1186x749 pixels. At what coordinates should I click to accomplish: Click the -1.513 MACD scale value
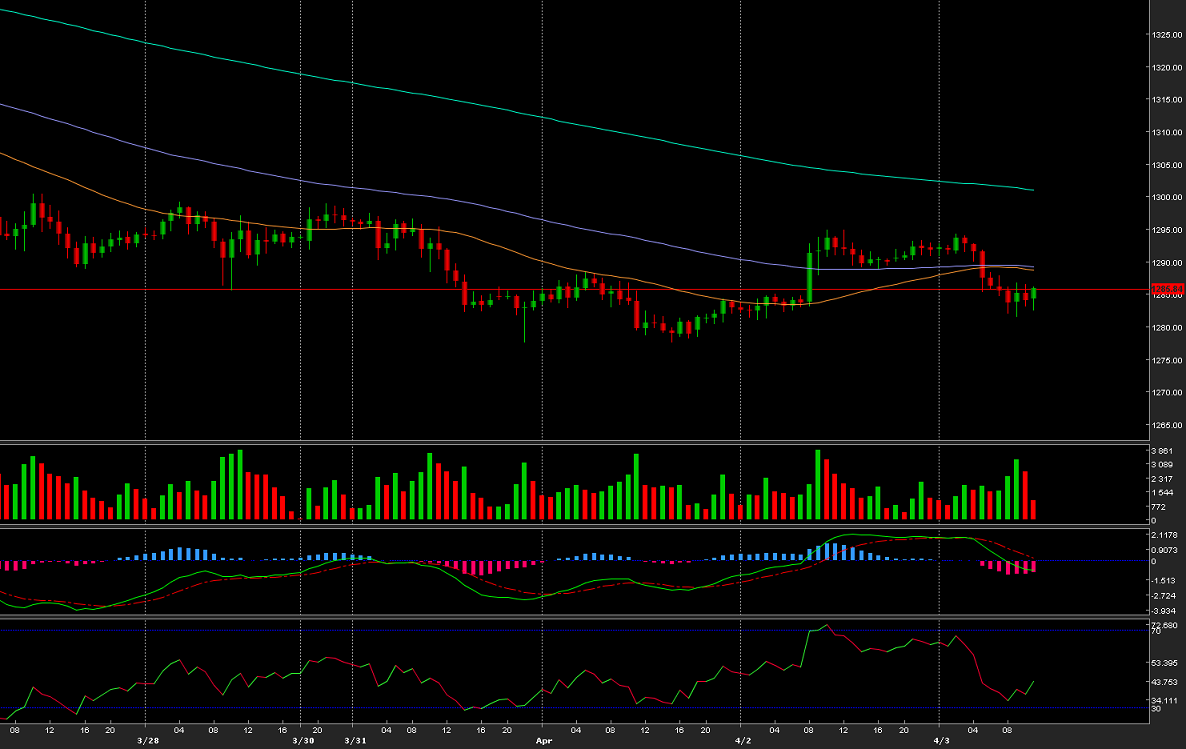pos(1163,580)
